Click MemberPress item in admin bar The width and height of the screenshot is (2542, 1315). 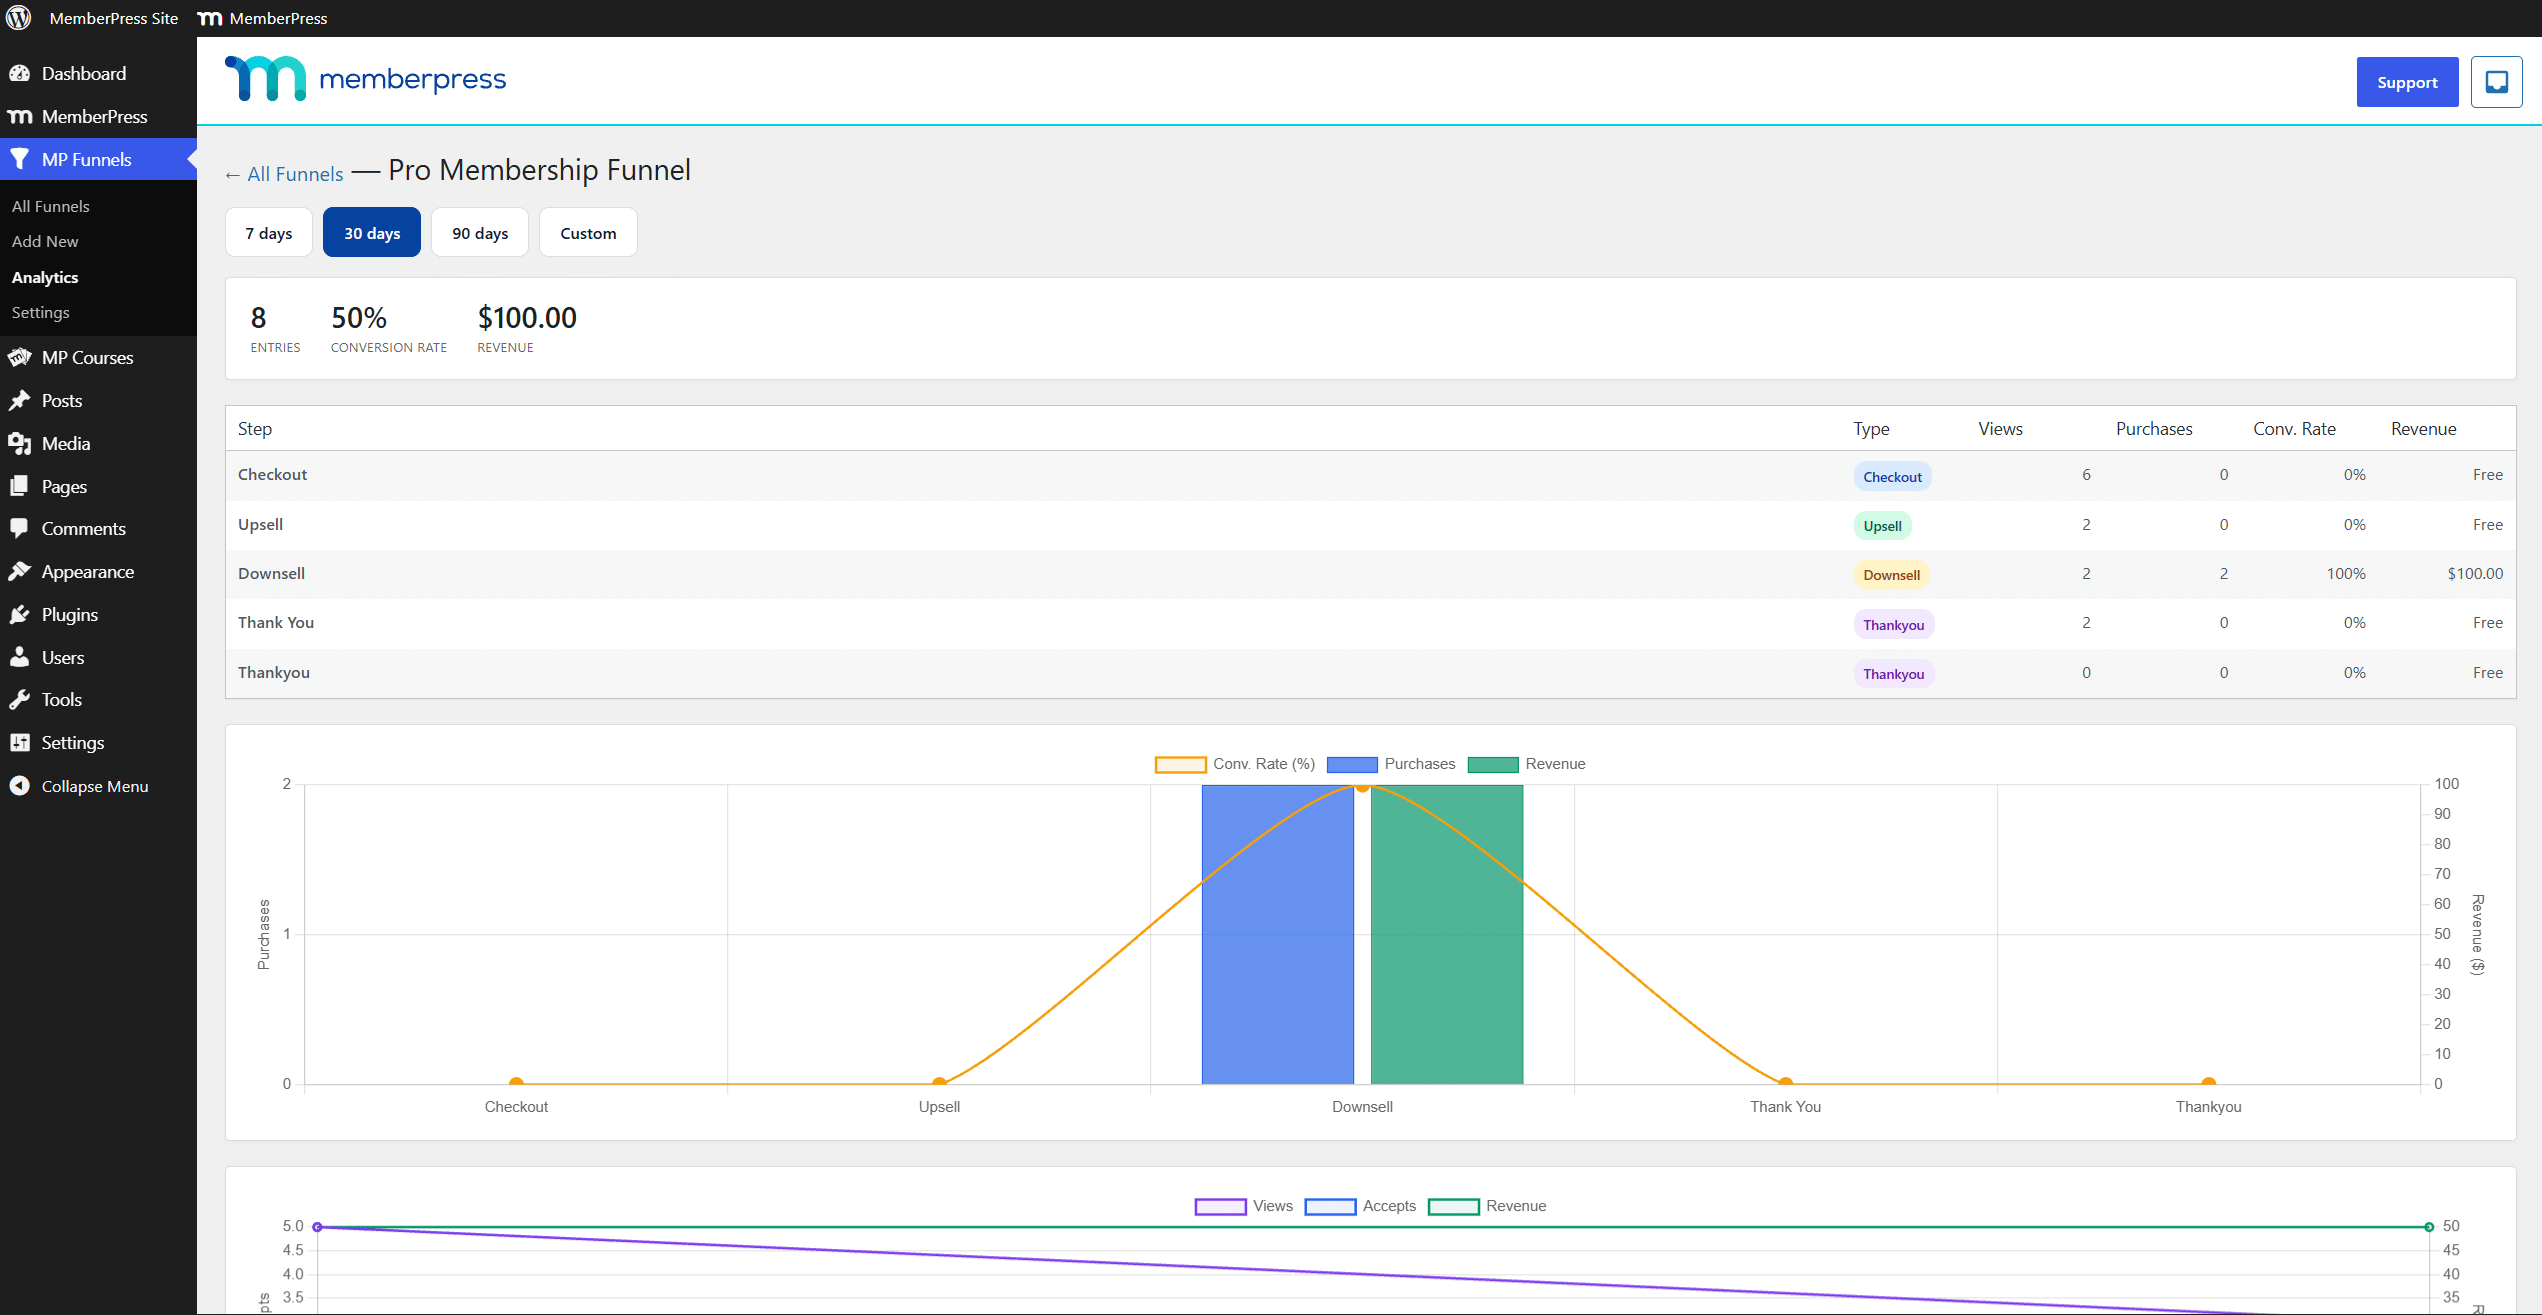click(263, 18)
